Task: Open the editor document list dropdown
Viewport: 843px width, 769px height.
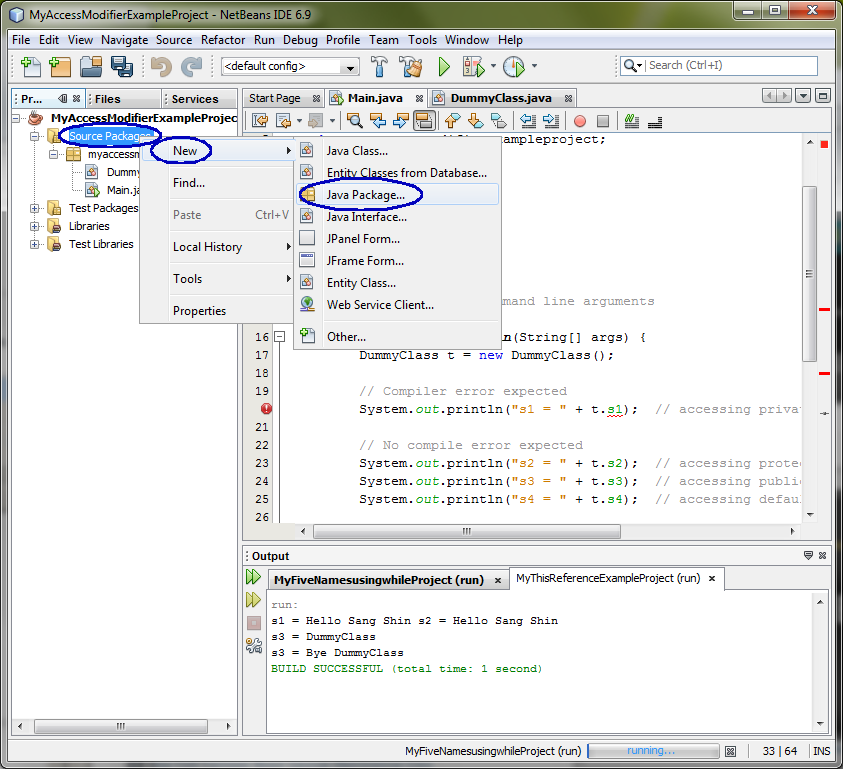Action: tap(803, 96)
